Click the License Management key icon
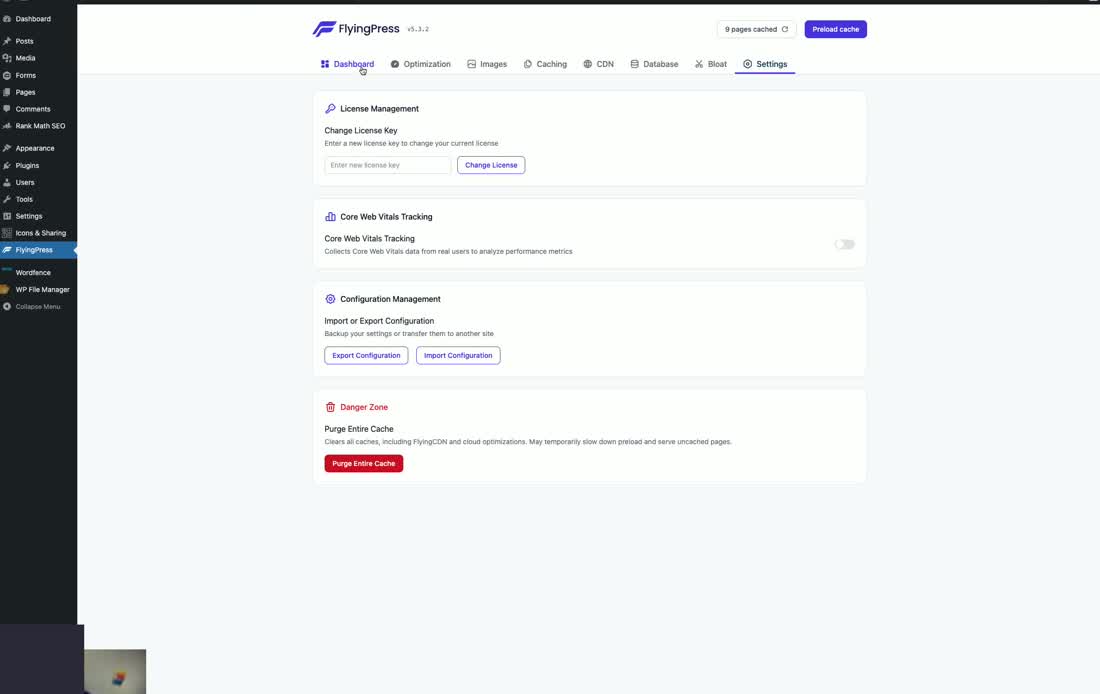This screenshot has width=1100, height=694. pos(330,109)
